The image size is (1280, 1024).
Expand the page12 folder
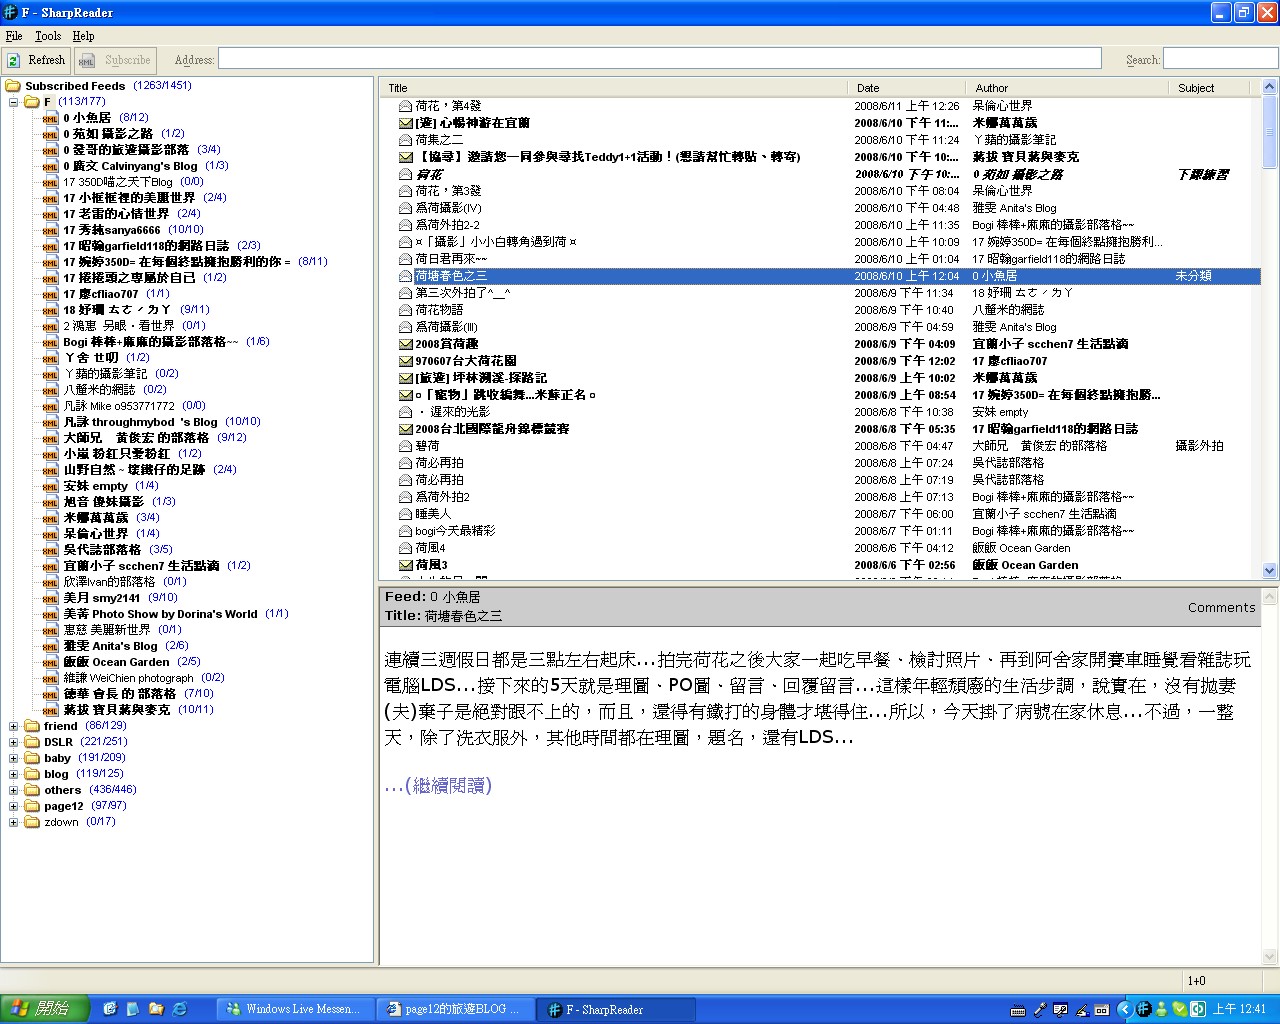point(14,806)
